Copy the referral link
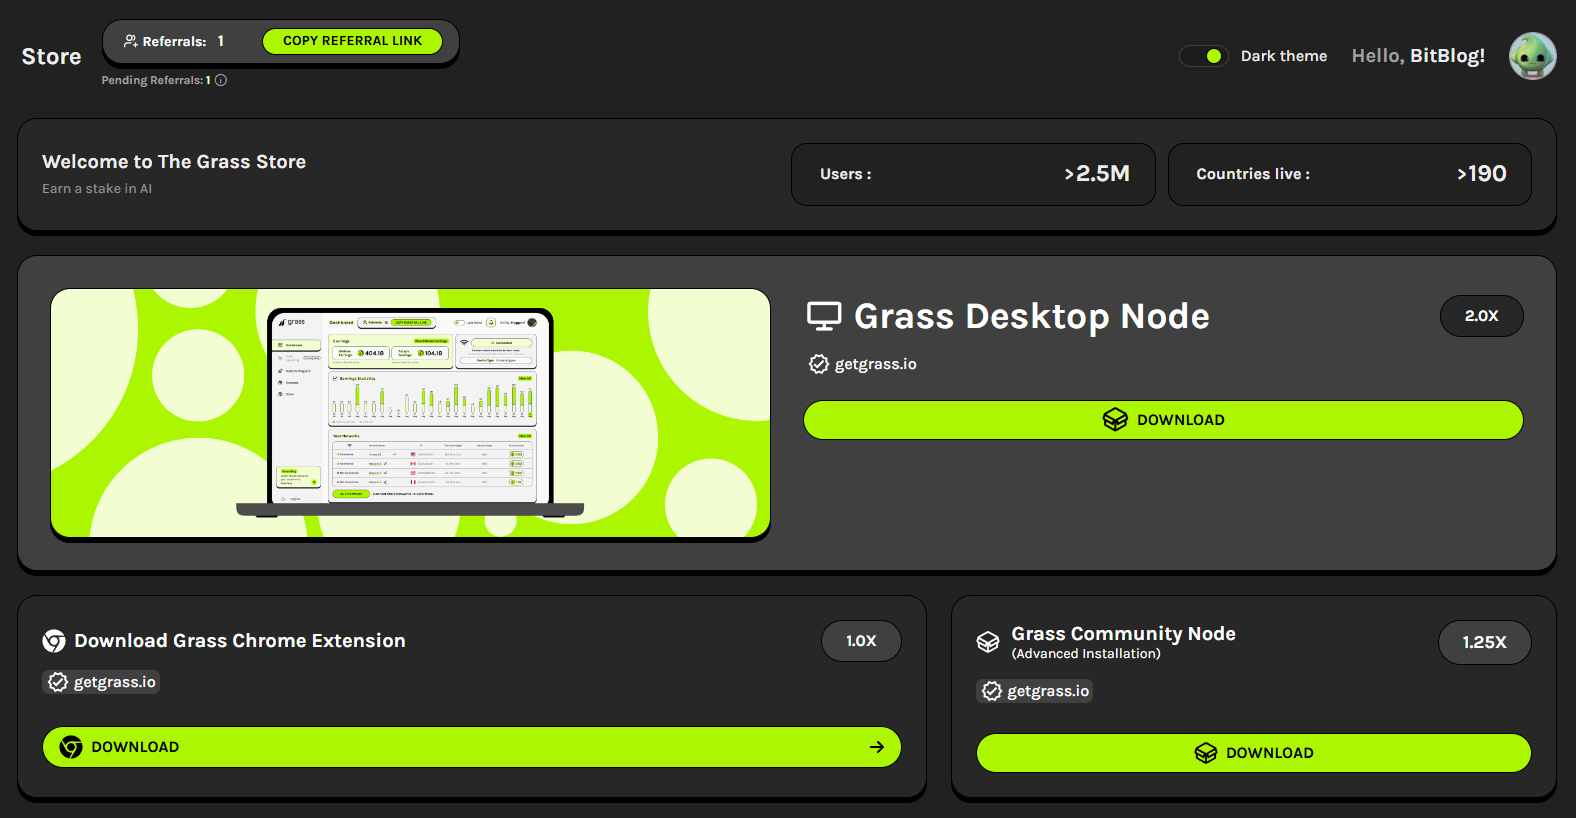This screenshot has width=1576, height=818. tap(352, 41)
